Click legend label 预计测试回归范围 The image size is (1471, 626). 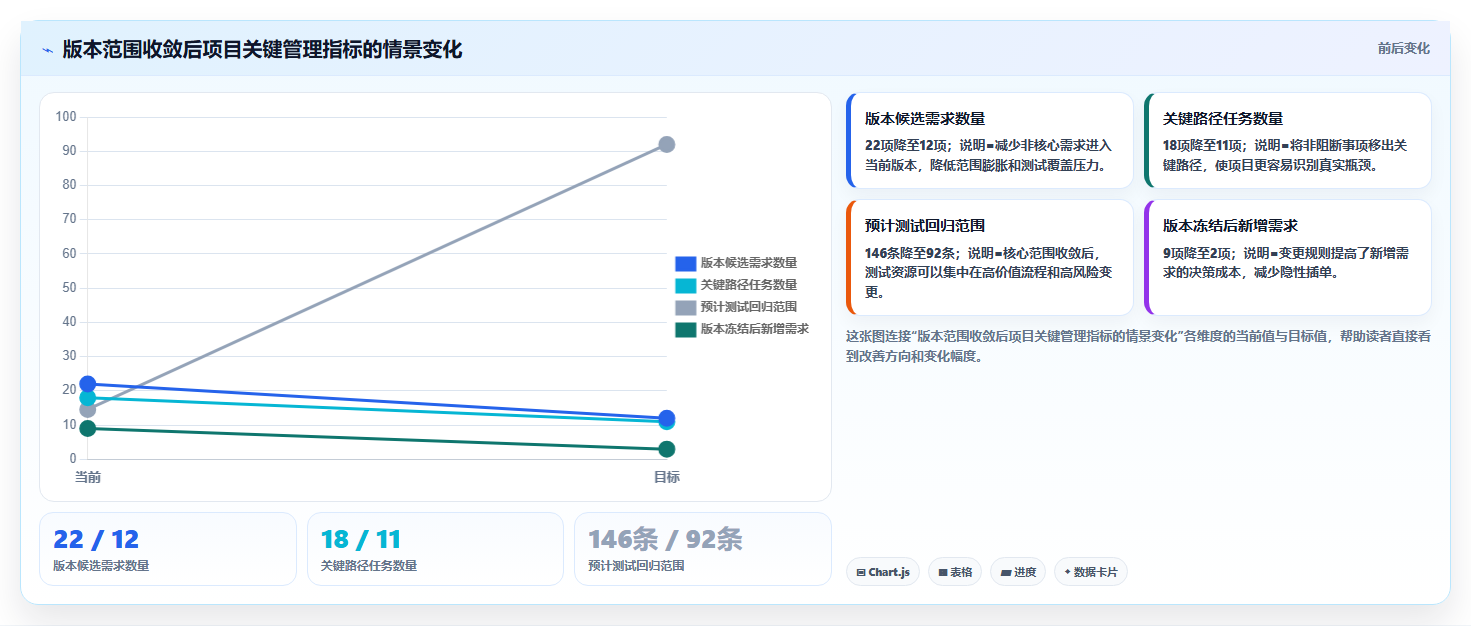pos(749,307)
